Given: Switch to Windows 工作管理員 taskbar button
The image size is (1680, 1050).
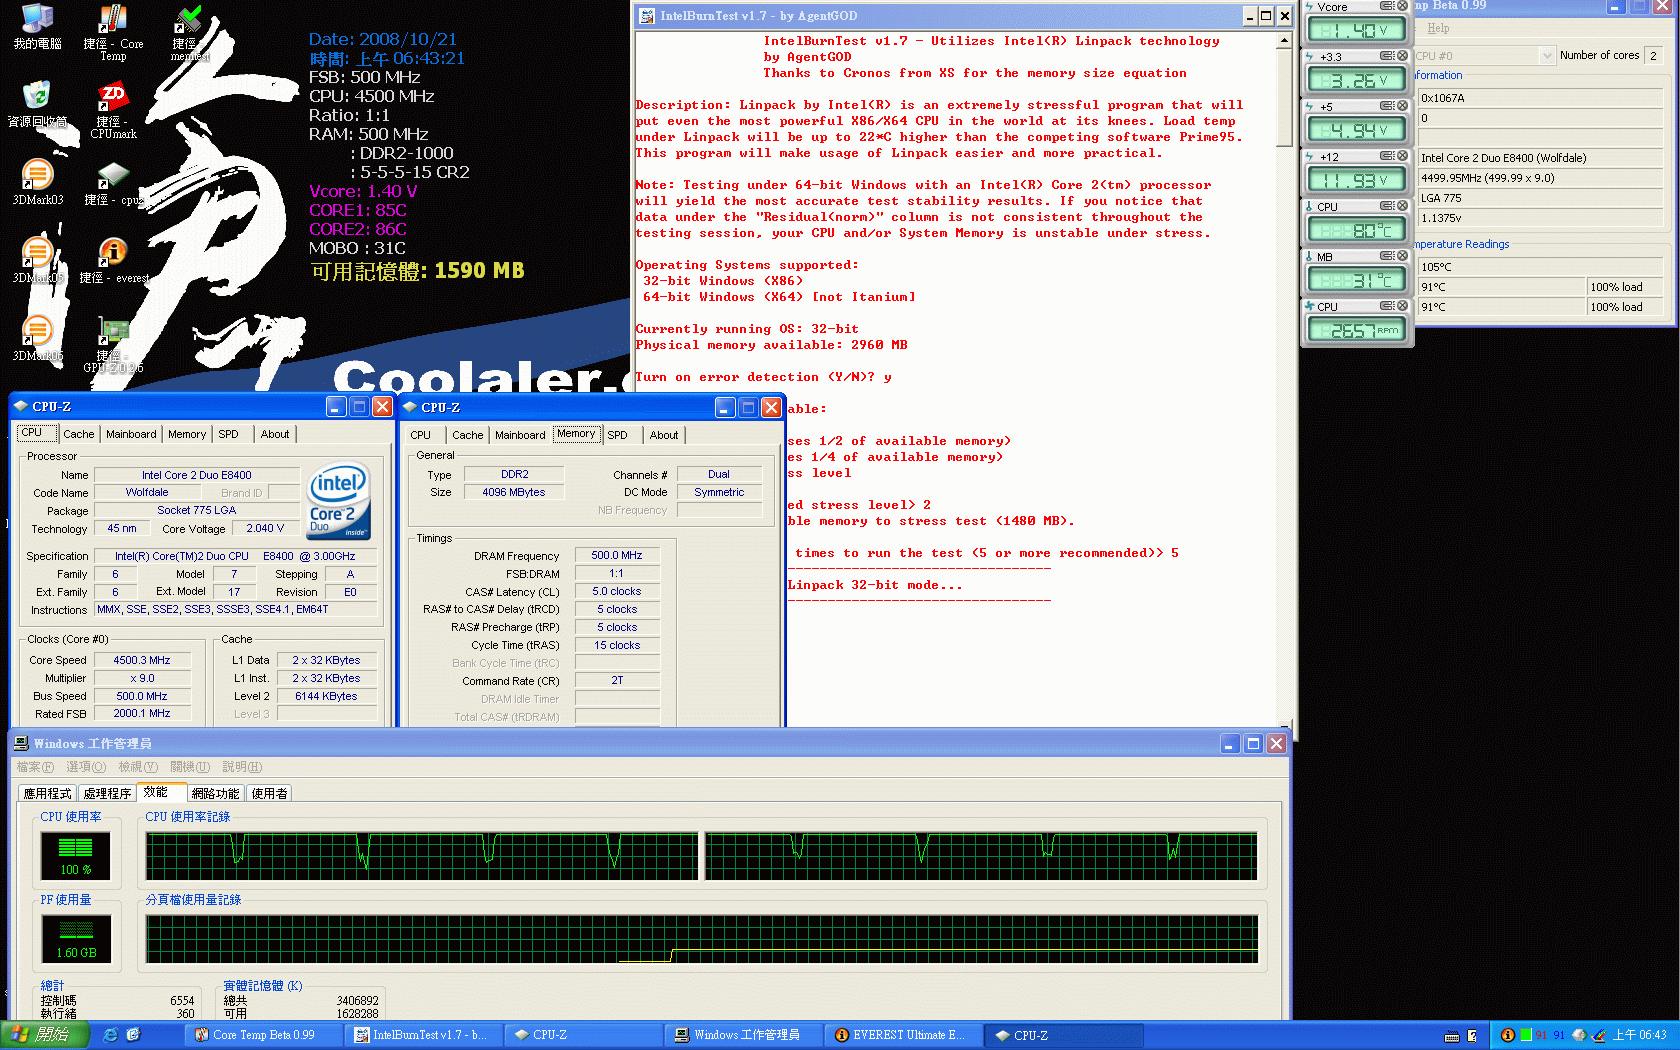Looking at the screenshot, I should pos(745,1035).
